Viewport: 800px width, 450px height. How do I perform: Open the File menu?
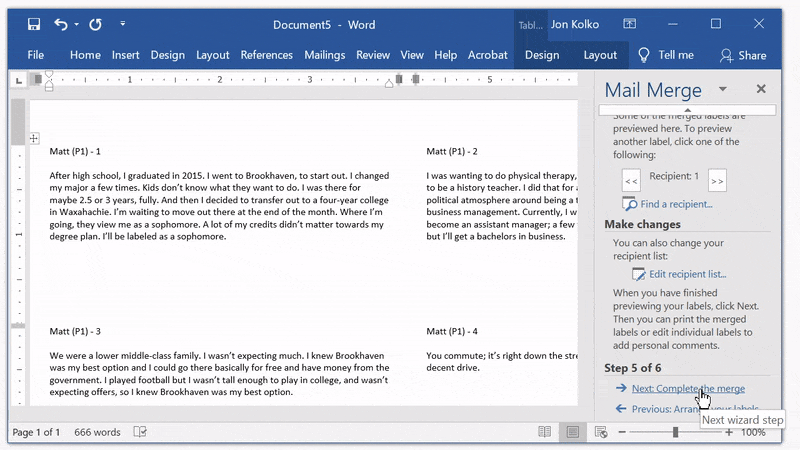[35, 55]
